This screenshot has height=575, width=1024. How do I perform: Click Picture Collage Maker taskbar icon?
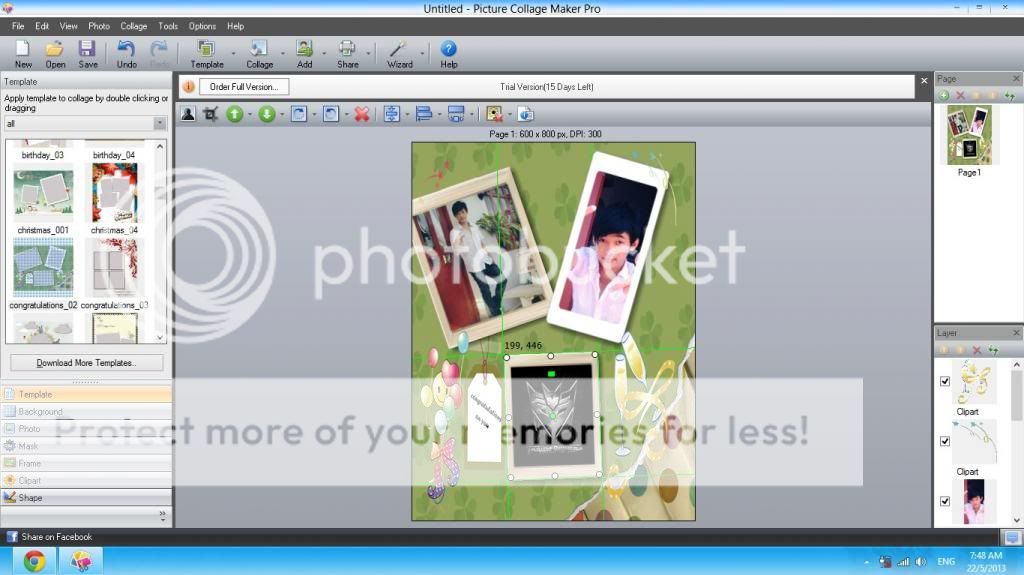coord(80,561)
